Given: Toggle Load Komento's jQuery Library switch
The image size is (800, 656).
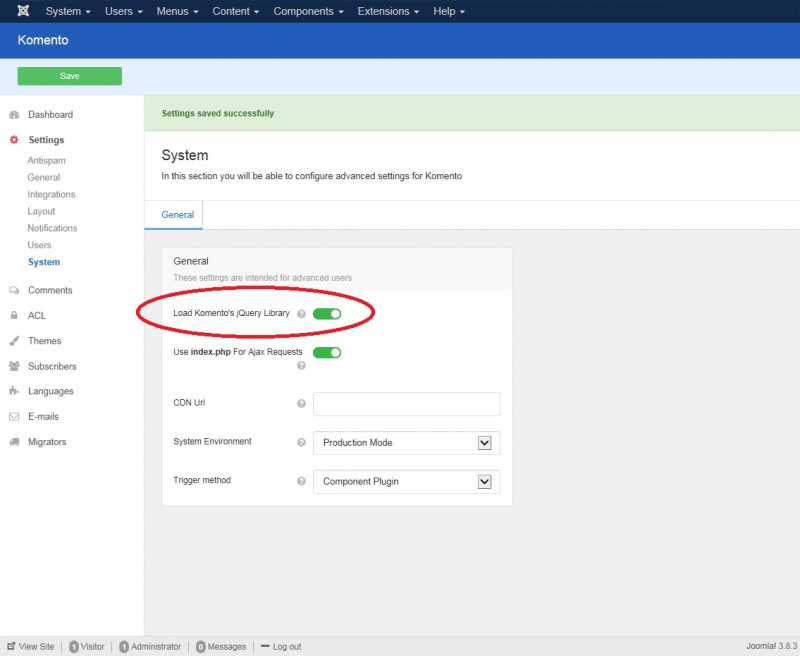Looking at the screenshot, I should [327, 314].
